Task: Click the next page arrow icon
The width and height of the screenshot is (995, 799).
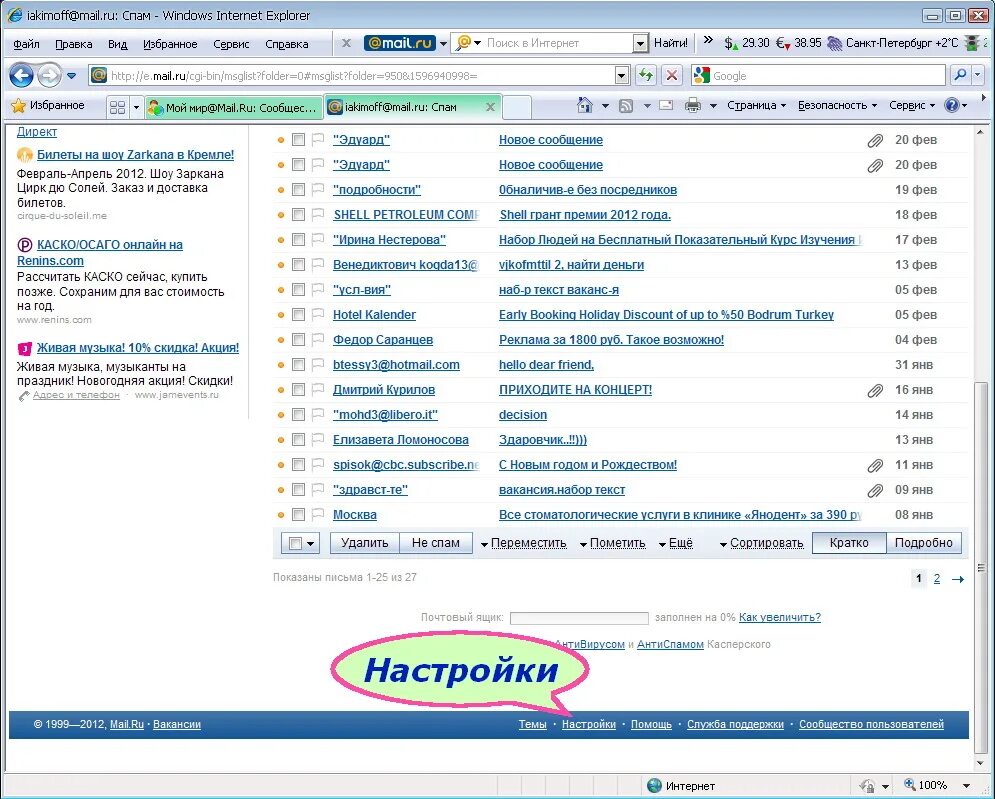Action: tap(958, 579)
